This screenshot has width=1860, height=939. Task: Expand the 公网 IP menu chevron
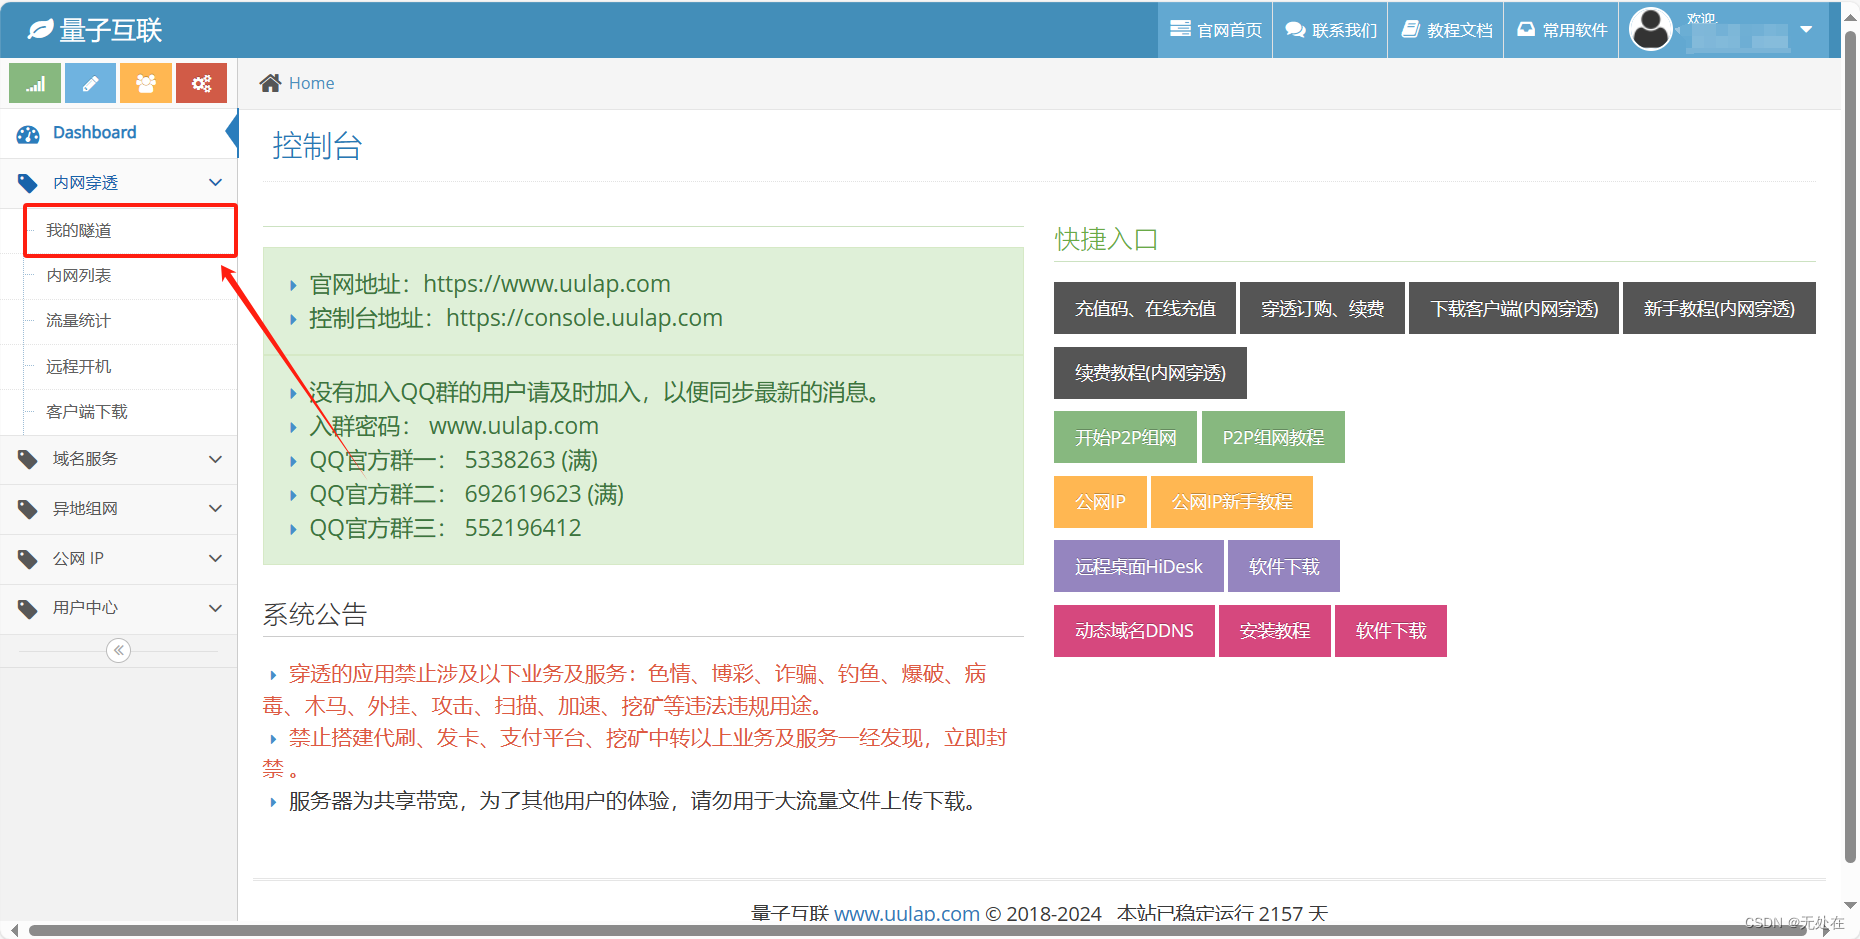215,558
